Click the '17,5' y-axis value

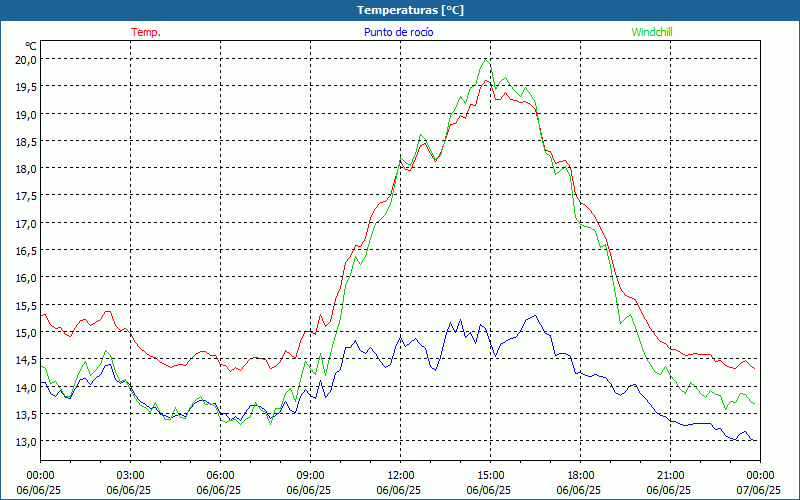point(26,196)
